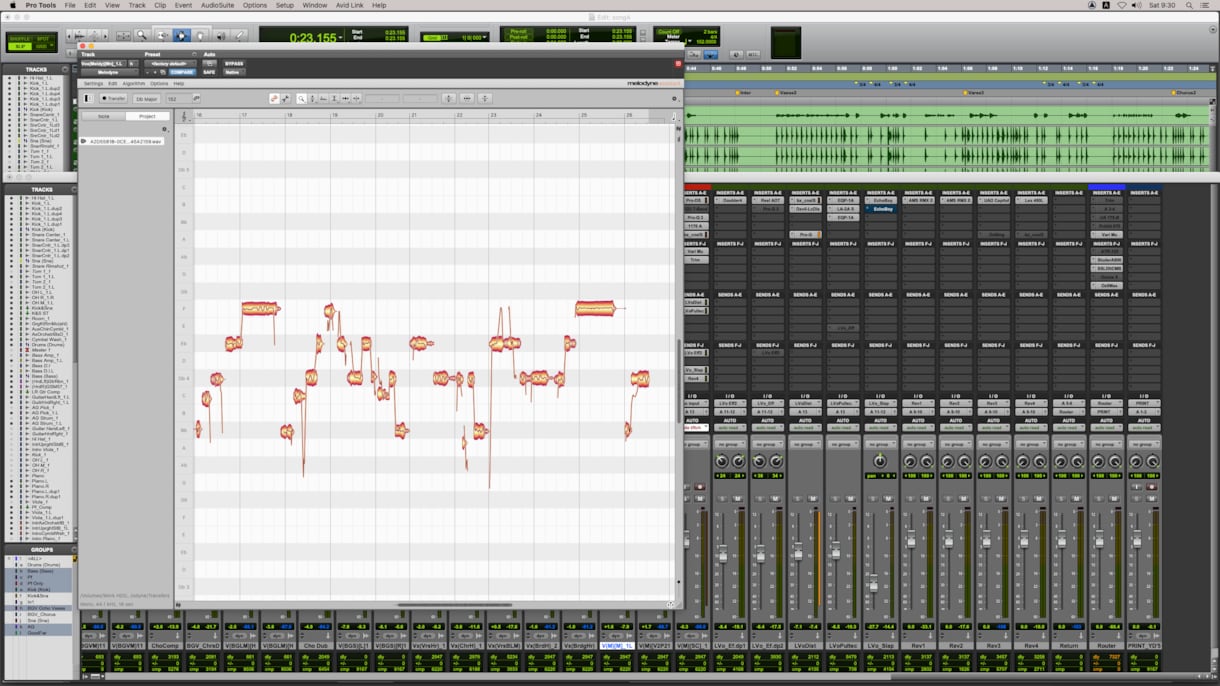This screenshot has height=686, width=1220.
Task: Open the Setup menu
Action: pos(285,5)
